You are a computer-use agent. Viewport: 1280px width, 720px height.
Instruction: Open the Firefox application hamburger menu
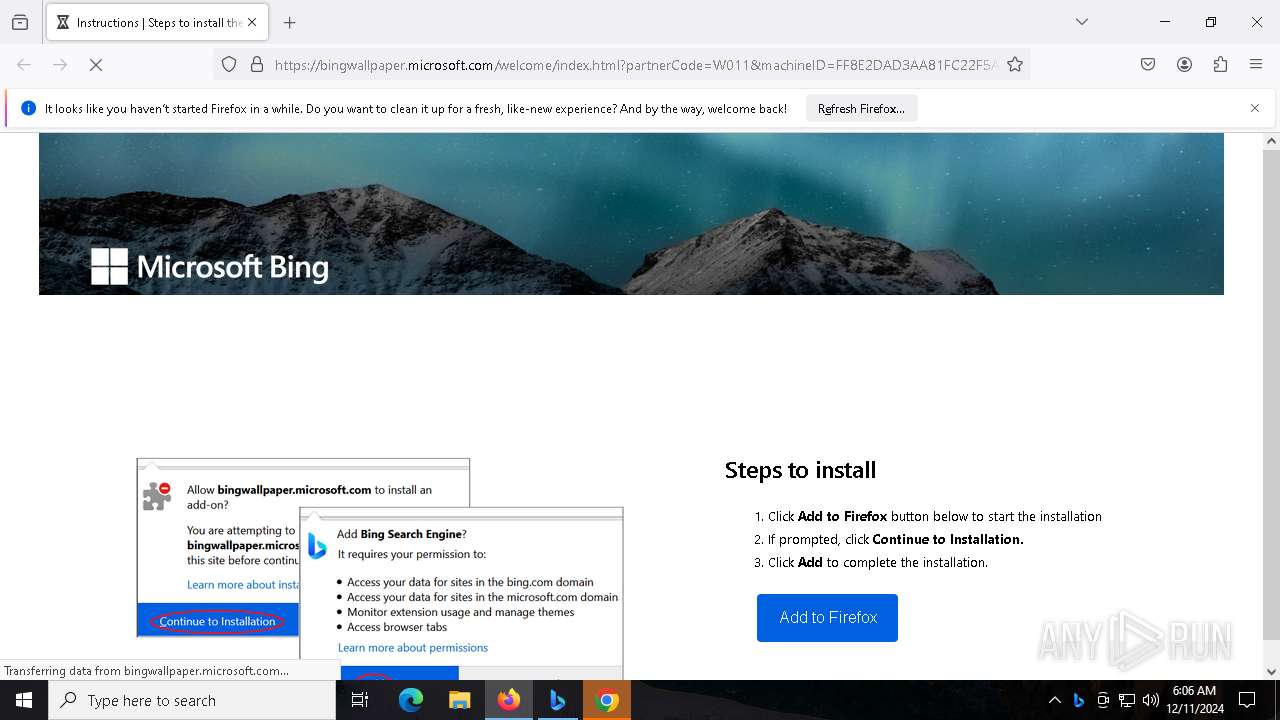click(x=1256, y=64)
